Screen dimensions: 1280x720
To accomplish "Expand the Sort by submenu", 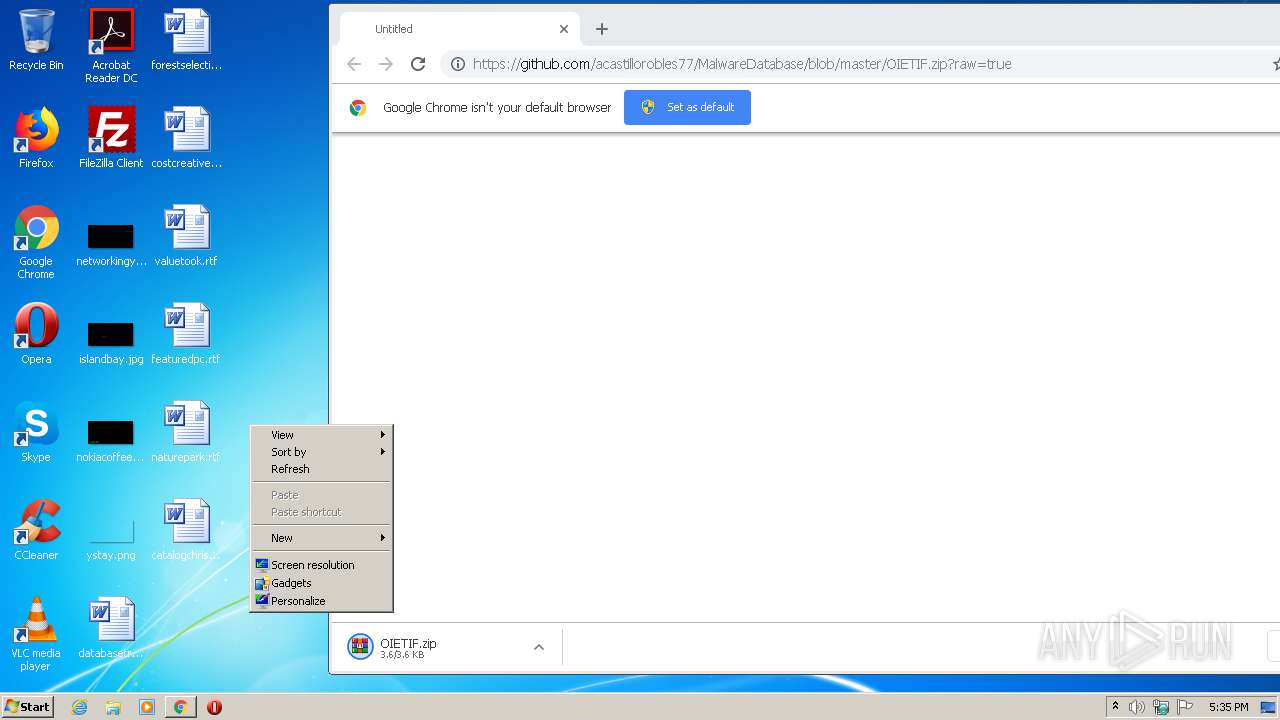I will pos(321,452).
